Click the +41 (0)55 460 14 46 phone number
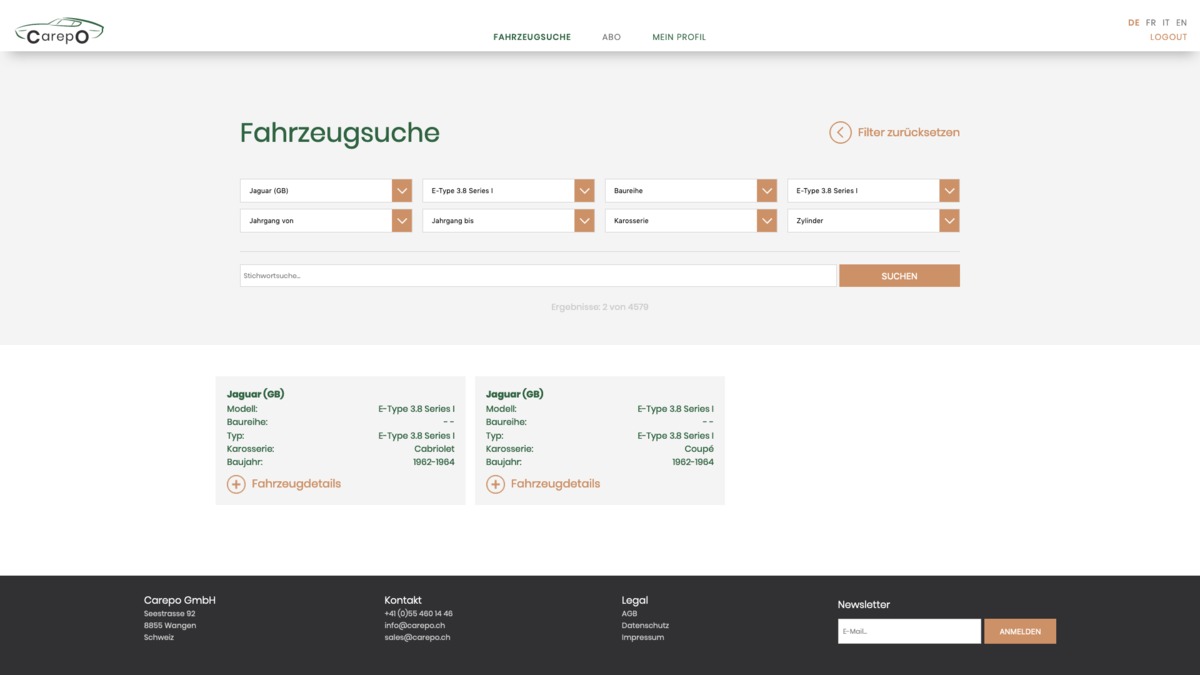The image size is (1200, 675). [418, 613]
